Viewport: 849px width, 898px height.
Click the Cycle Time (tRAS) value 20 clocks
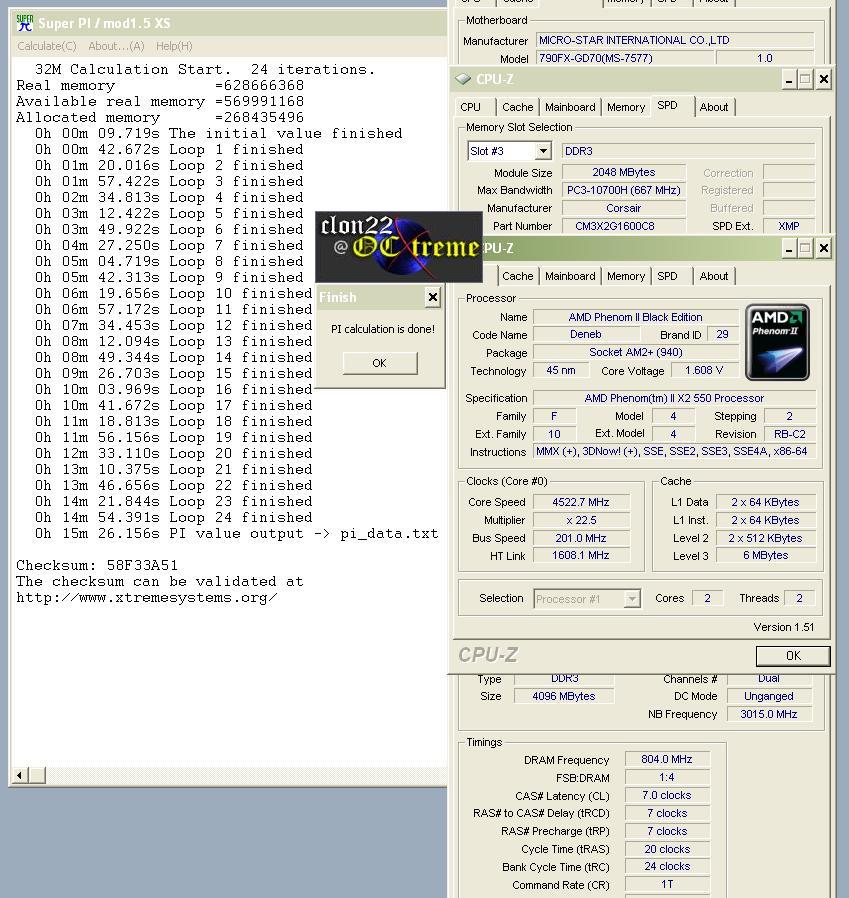[x=667, y=849]
